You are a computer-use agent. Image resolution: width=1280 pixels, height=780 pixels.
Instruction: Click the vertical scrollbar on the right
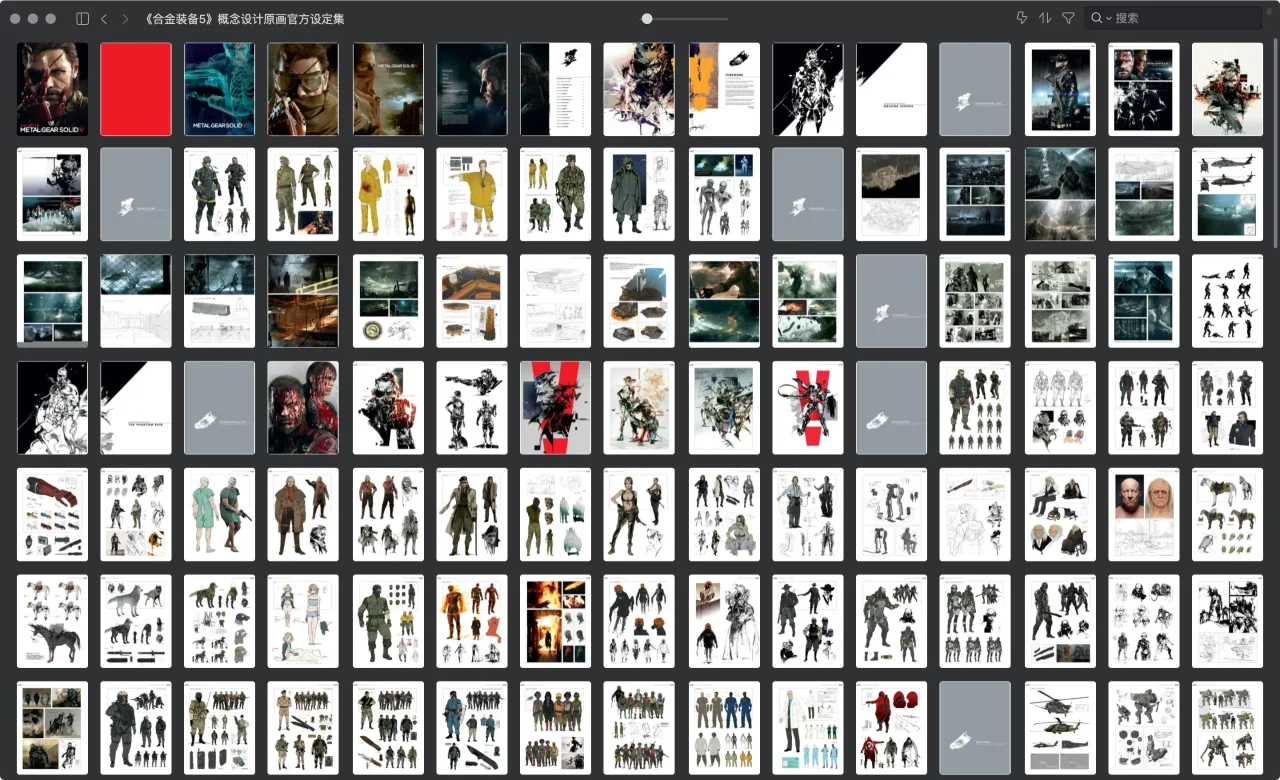coord(1275,145)
